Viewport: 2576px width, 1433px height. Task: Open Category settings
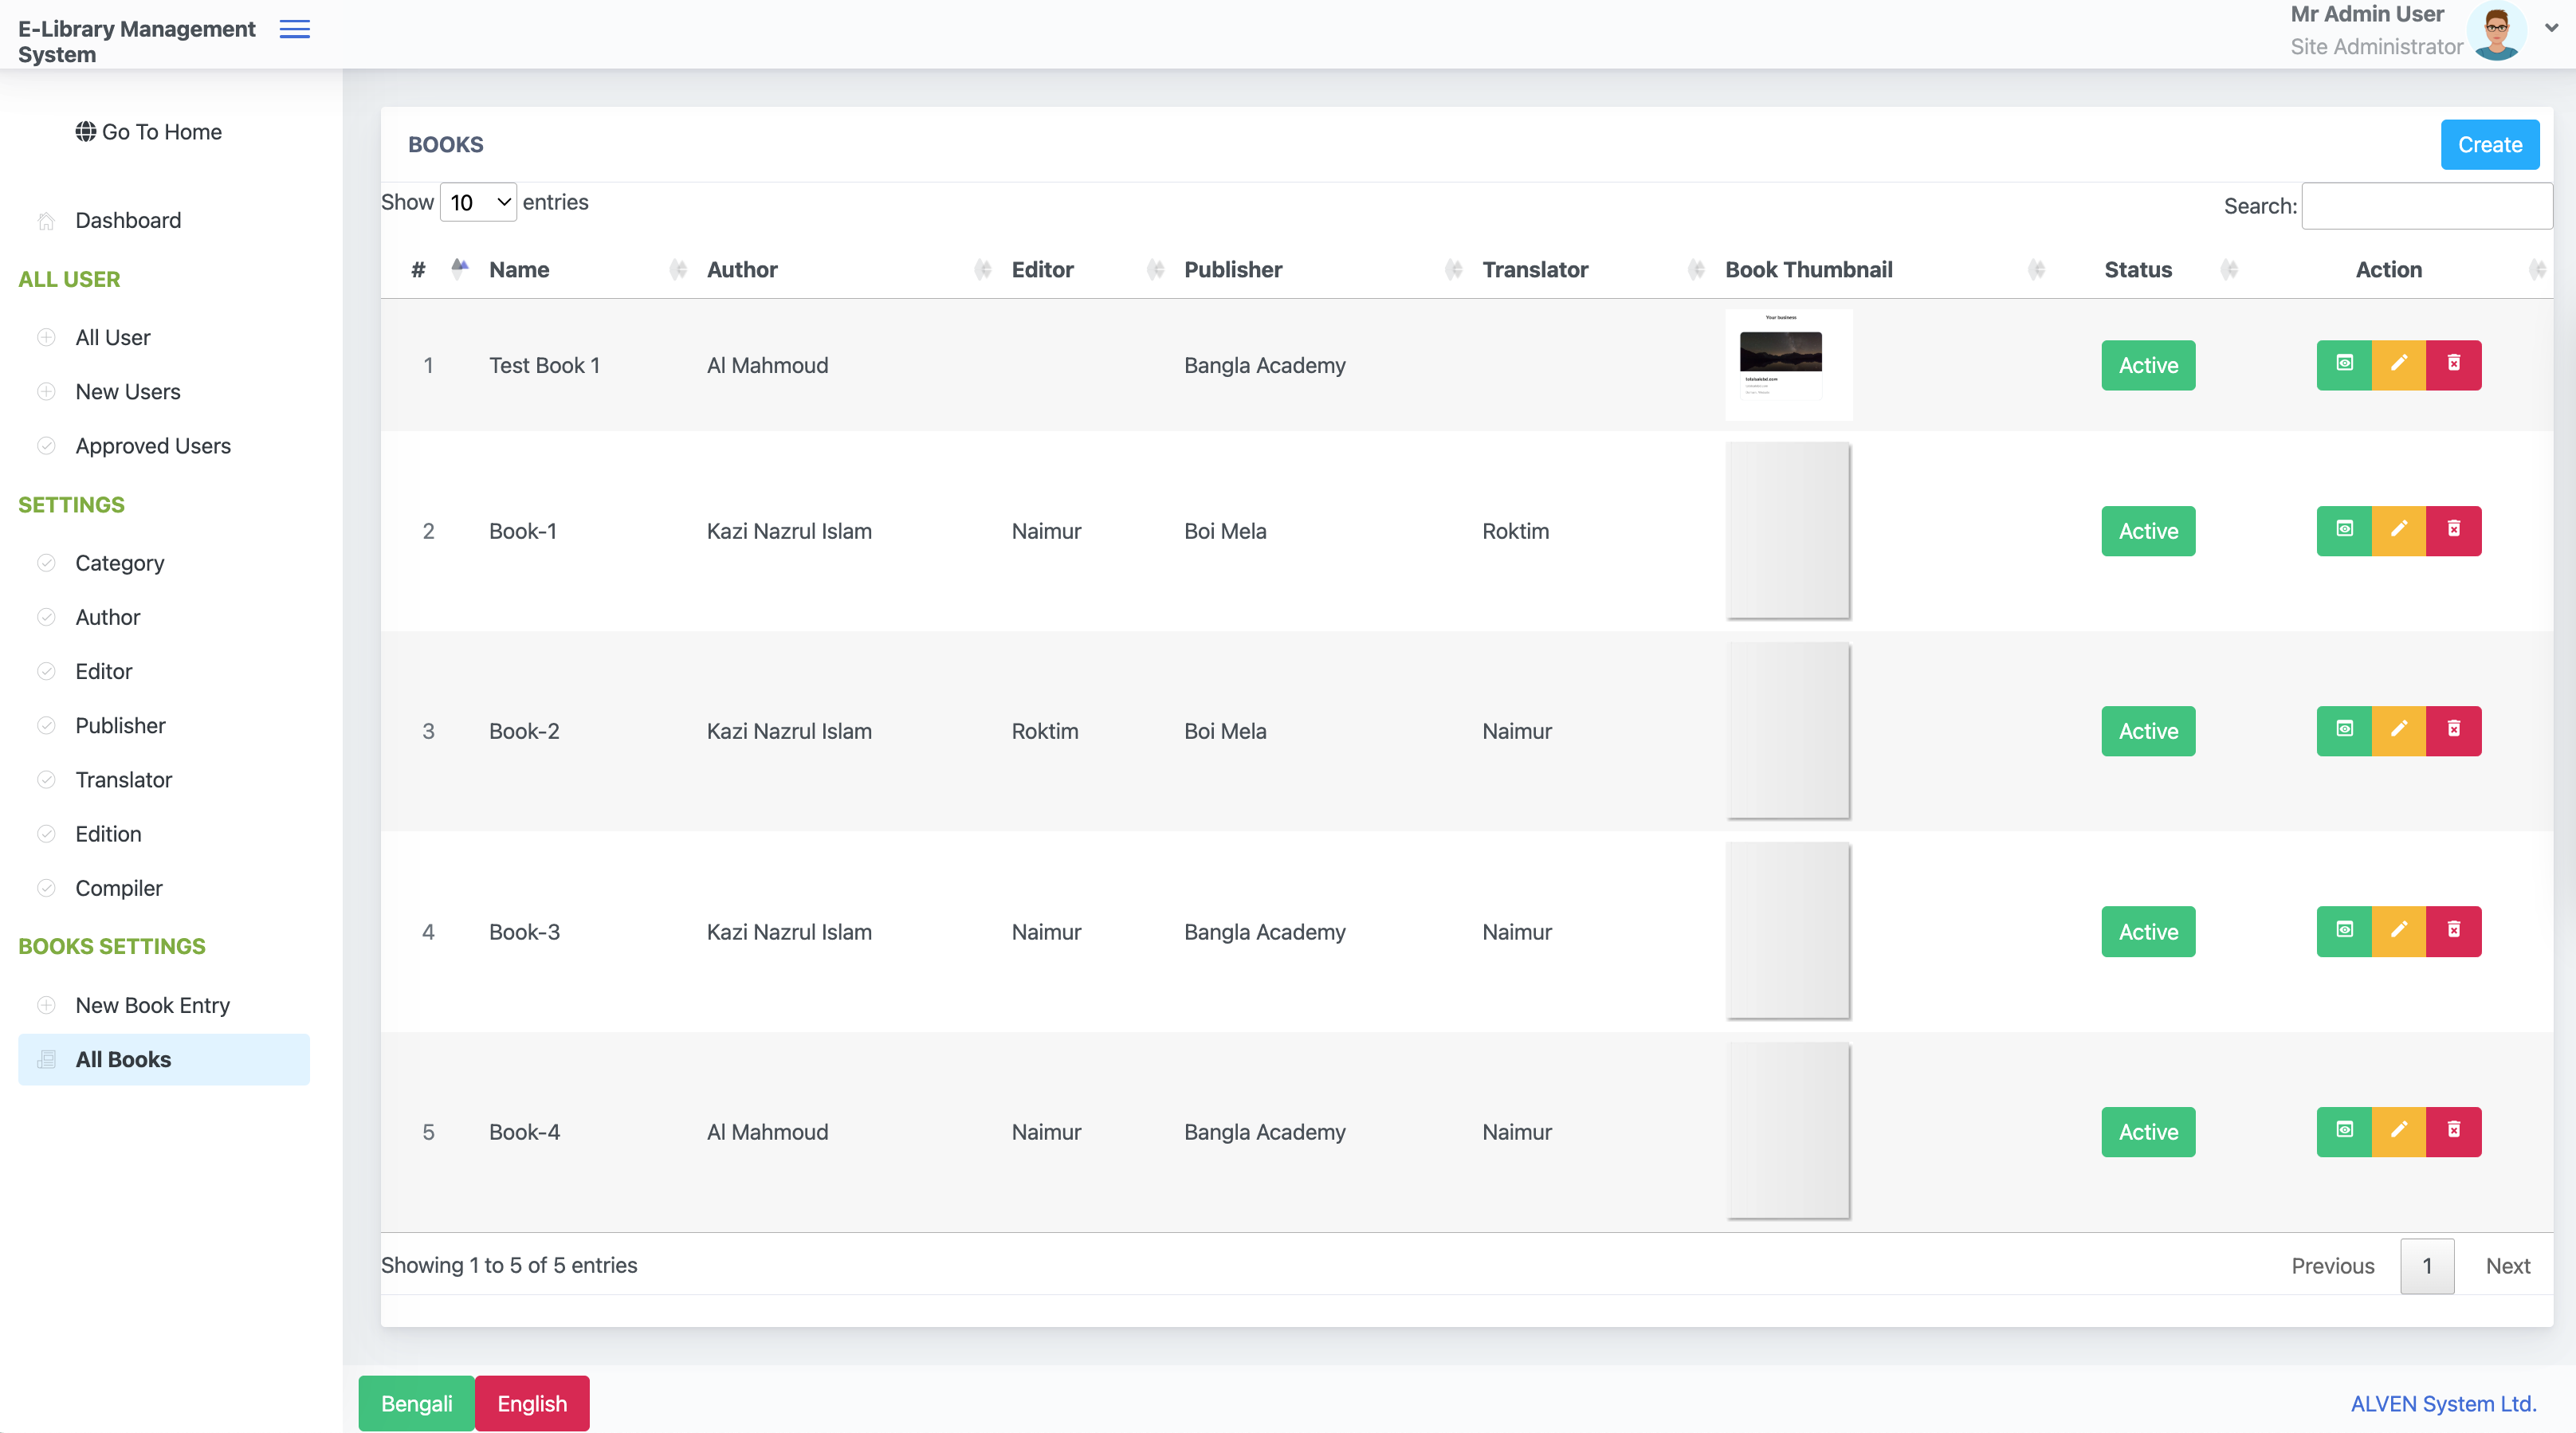pyautogui.click(x=120, y=563)
